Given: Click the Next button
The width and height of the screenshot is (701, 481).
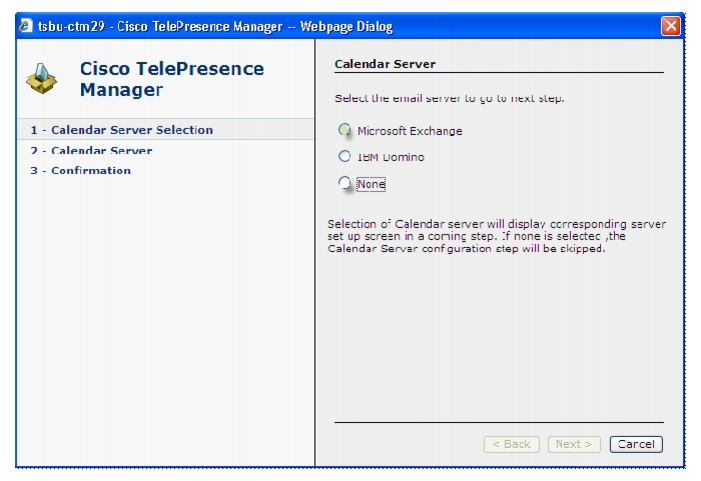Looking at the screenshot, I should tap(574, 444).
